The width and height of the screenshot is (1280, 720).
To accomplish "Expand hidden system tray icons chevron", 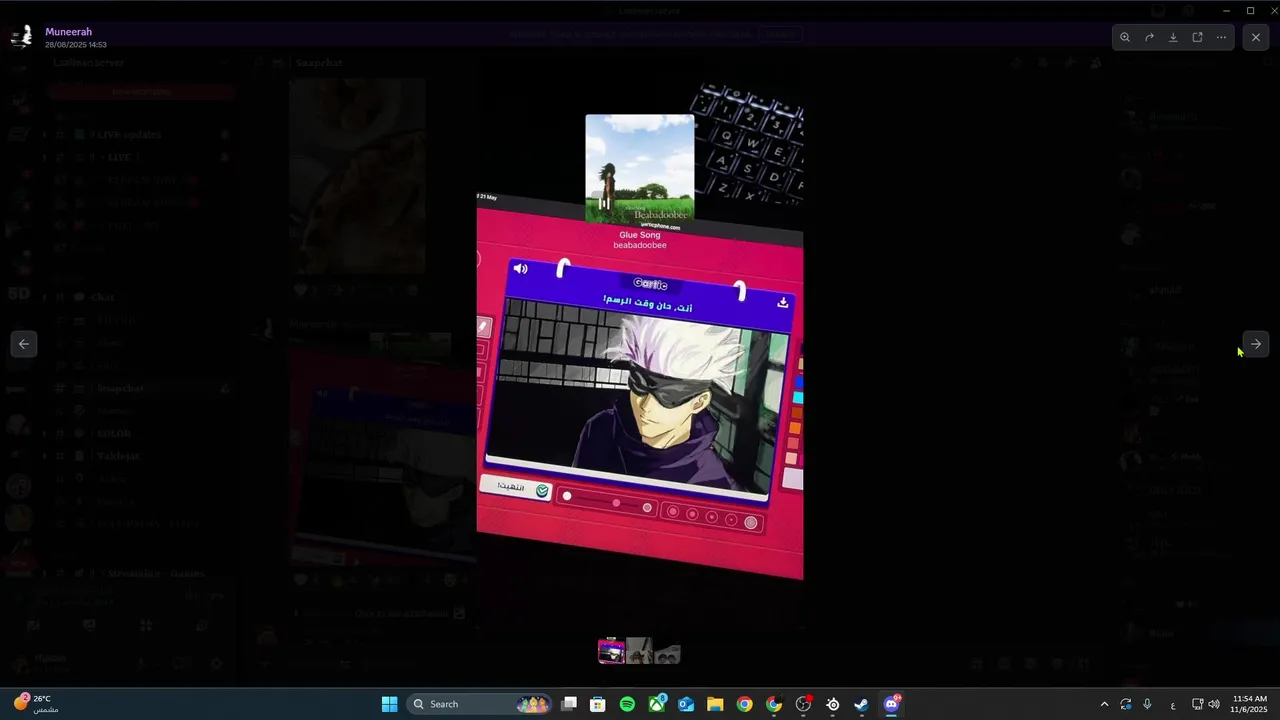I will tap(1104, 704).
